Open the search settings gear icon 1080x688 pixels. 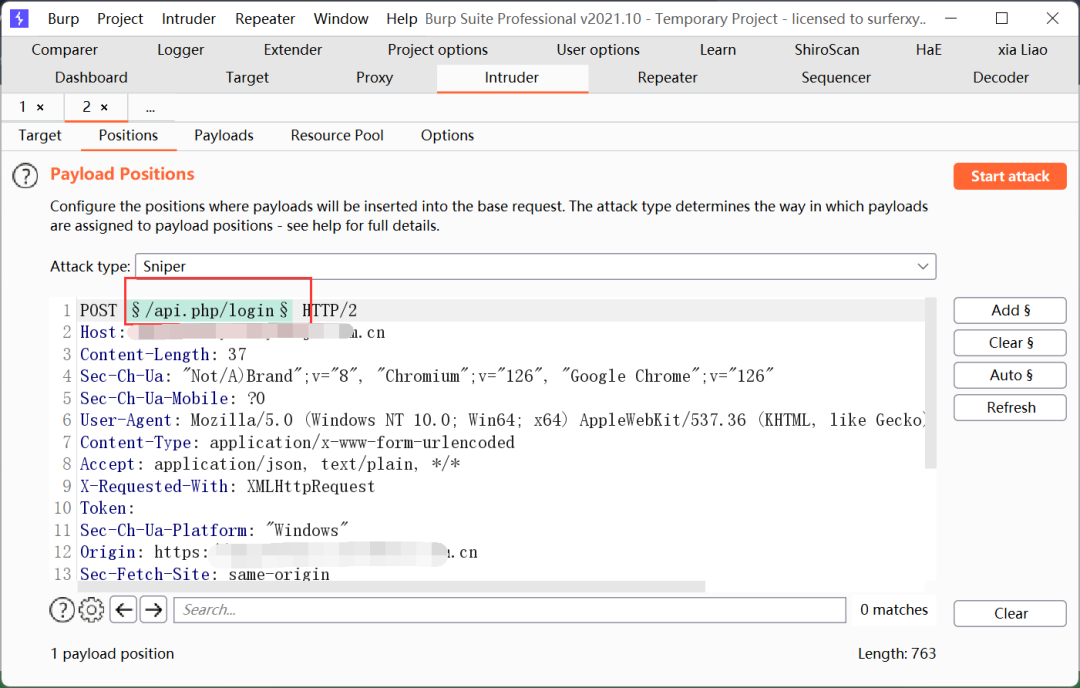[x=92, y=609]
